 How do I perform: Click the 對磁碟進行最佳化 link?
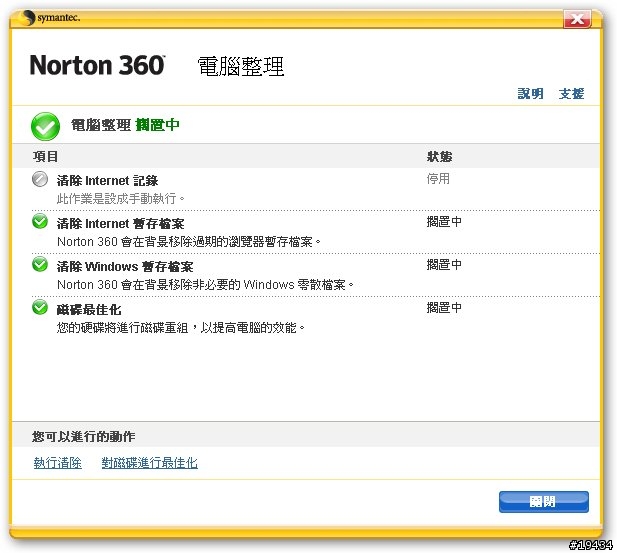click(x=150, y=462)
